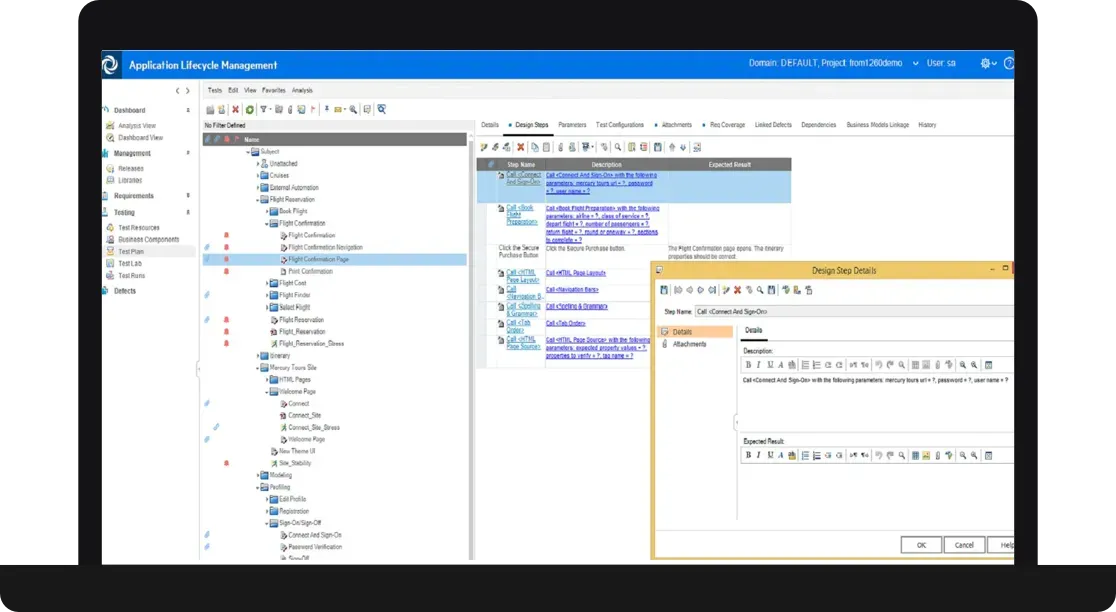This screenshot has height=612, width=1116.
Task: Open the Edit menu
Action: (x=233, y=90)
